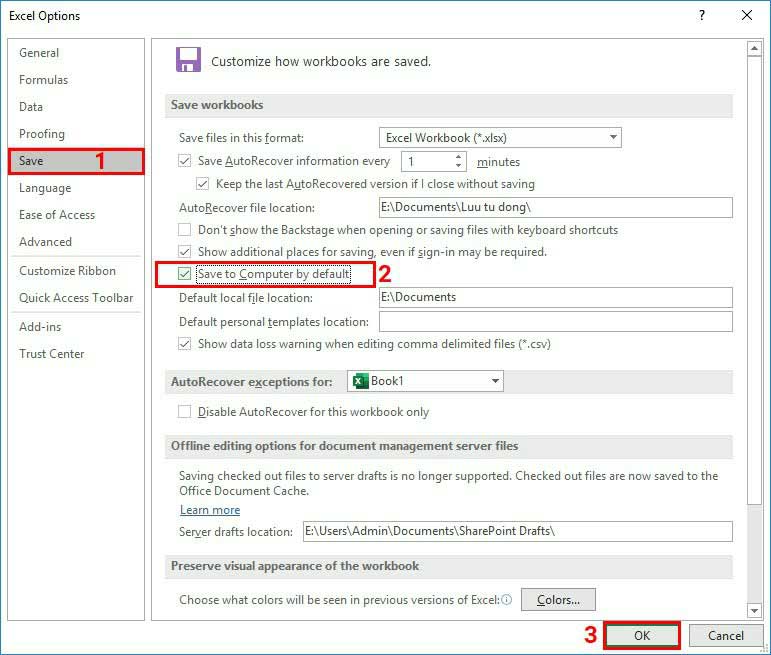The height and width of the screenshot is (655, 771).
Task: Click the Excel icon beside Book1
Action: click(x=360, y=381)
